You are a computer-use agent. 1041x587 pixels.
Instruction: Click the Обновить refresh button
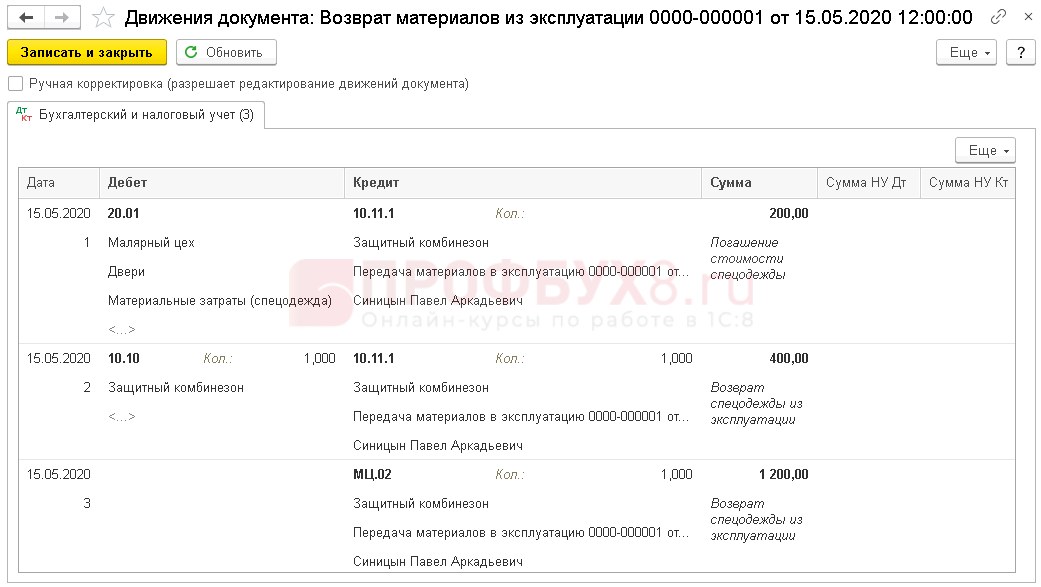coord(226,53)
